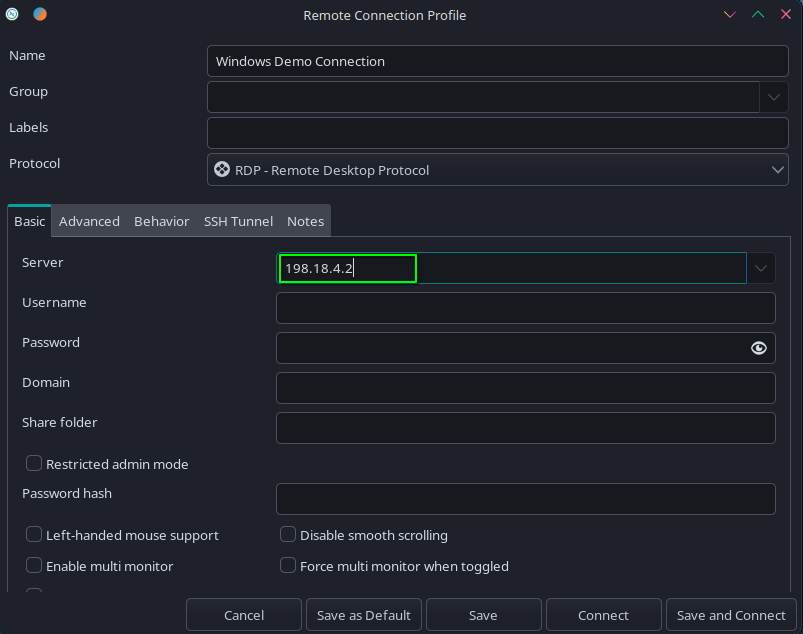Open the Server history dropdown arrow
The height and width of the screenshot is (634, 803).
click(x=761, y=268)
